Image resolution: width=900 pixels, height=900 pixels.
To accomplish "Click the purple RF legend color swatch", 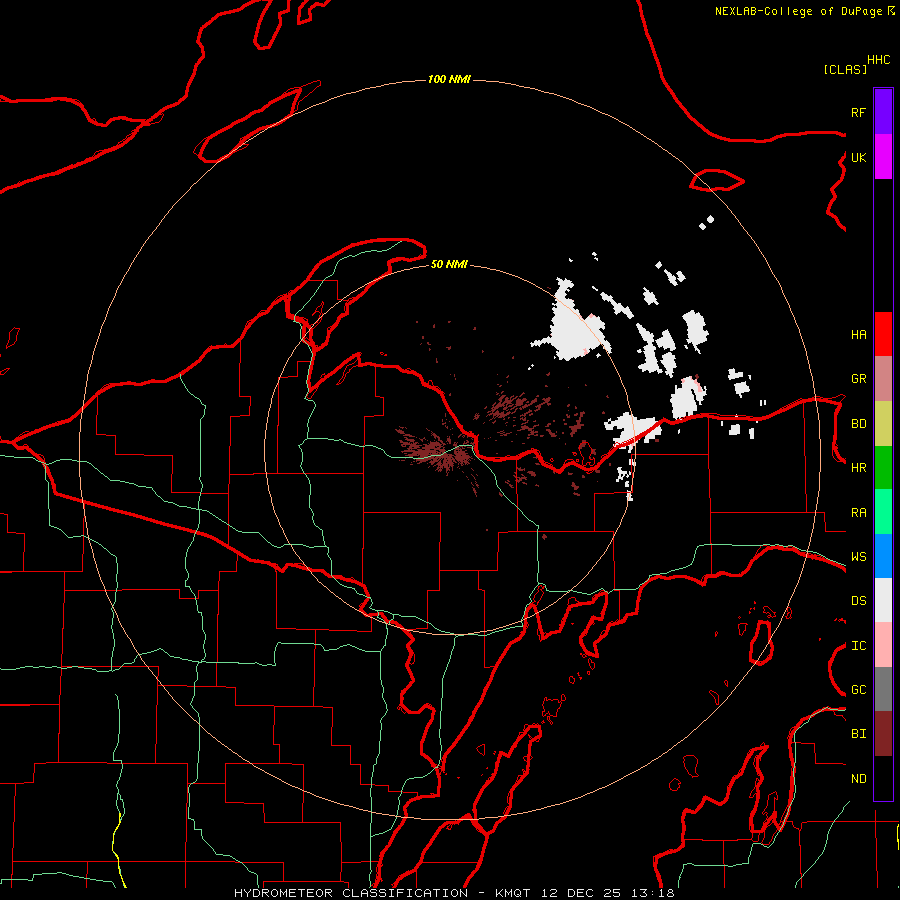I will coord(883,112).
